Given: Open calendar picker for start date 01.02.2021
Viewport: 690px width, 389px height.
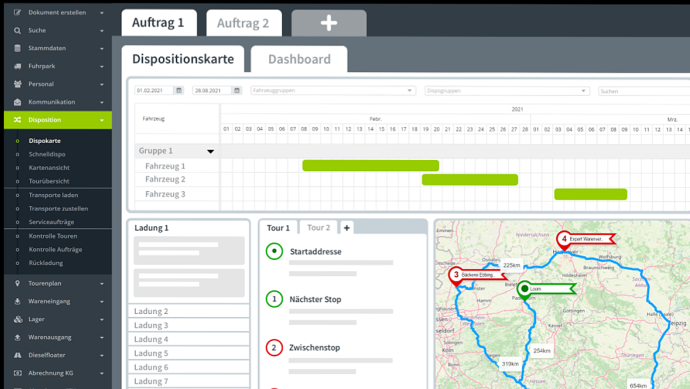Looking at the screenshot, I should pyautogui.click(x=179, y=90).
